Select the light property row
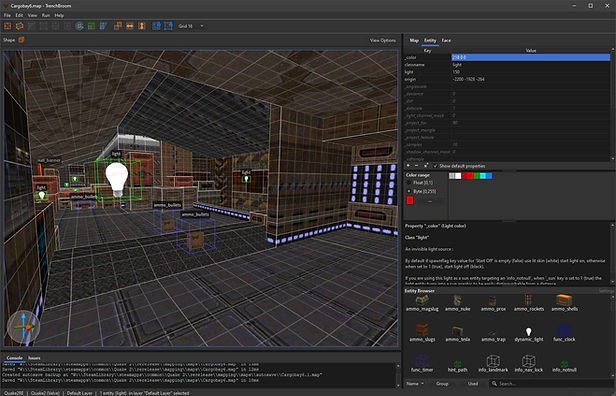The height and width of the screenshot is (396, 616). click(x=507, y=72)
